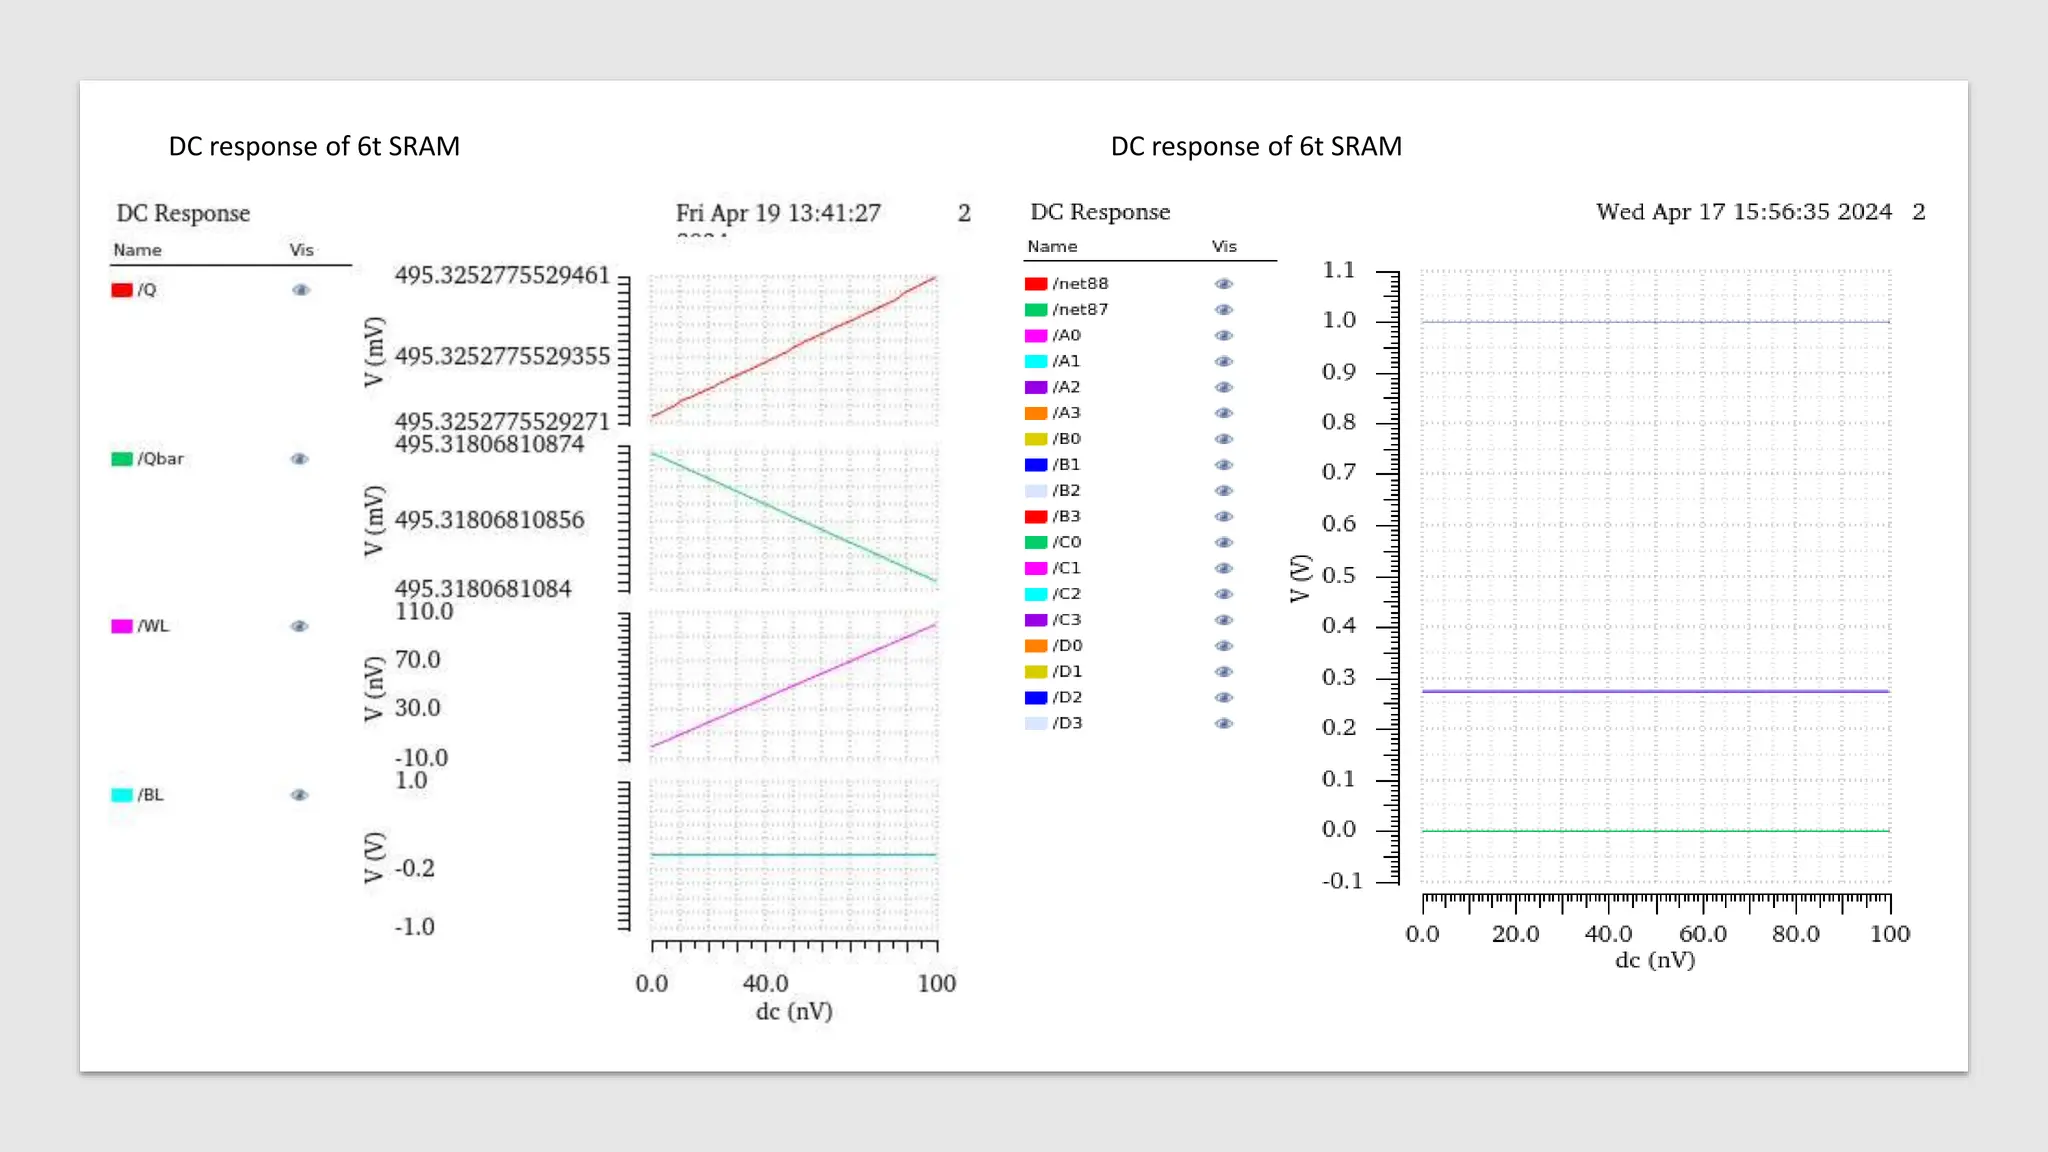Toggle visibility eye of /B3 signal
This screenshot has height=1152, width=2048.
coord(1224,517)
